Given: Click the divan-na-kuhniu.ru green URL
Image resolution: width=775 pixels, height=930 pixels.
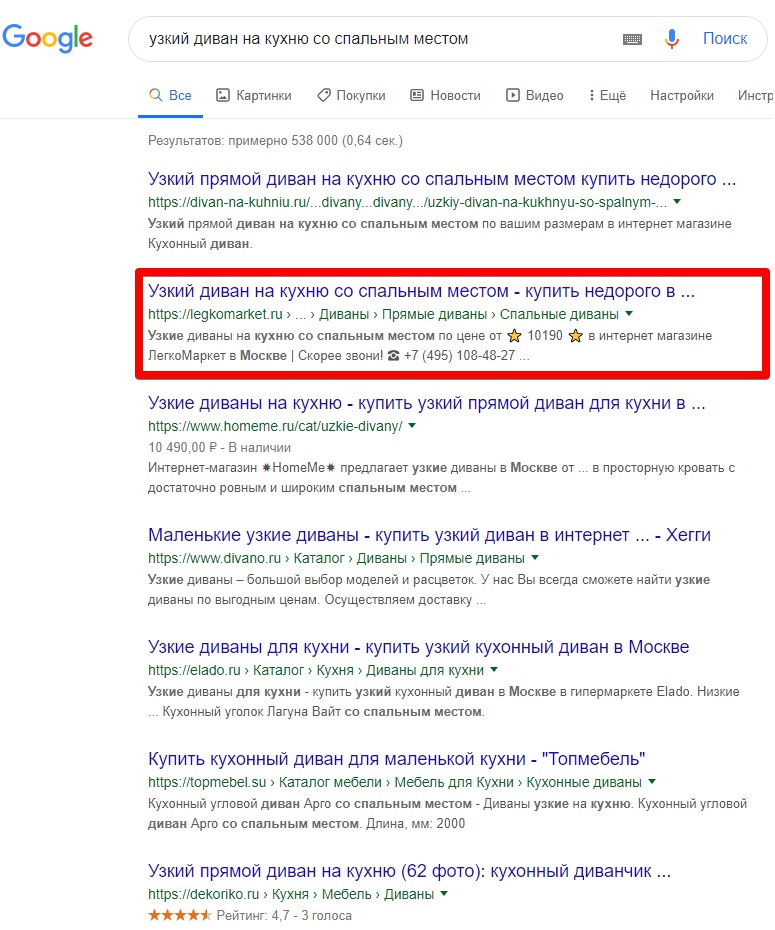Looking at the screenshot, I should 407,202.
